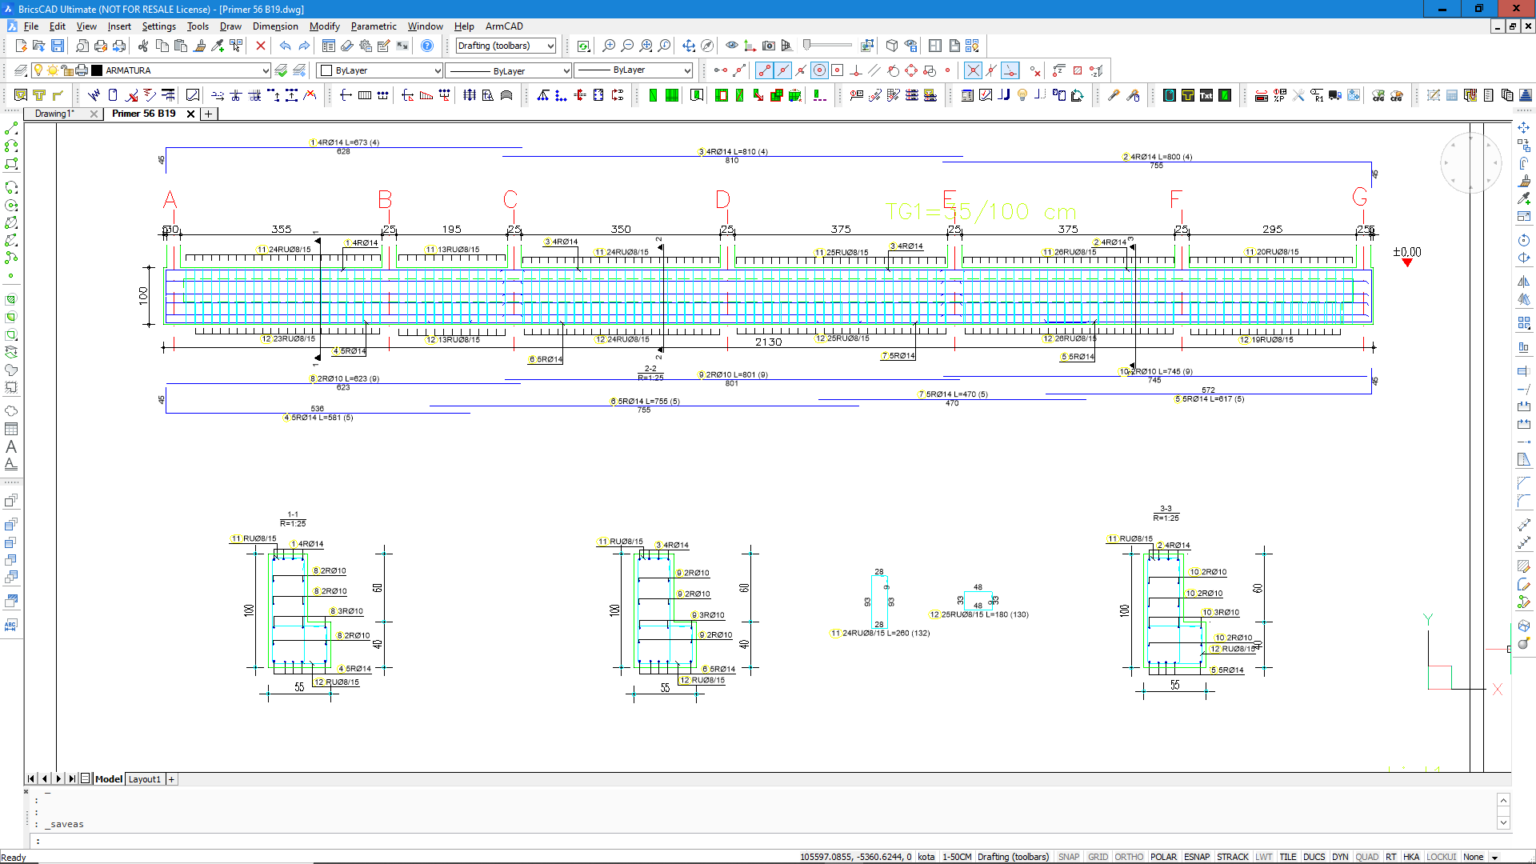Click the slider in the top toolbar
The width and height of the screenshot is (1536, 864).
coord(827,45)
